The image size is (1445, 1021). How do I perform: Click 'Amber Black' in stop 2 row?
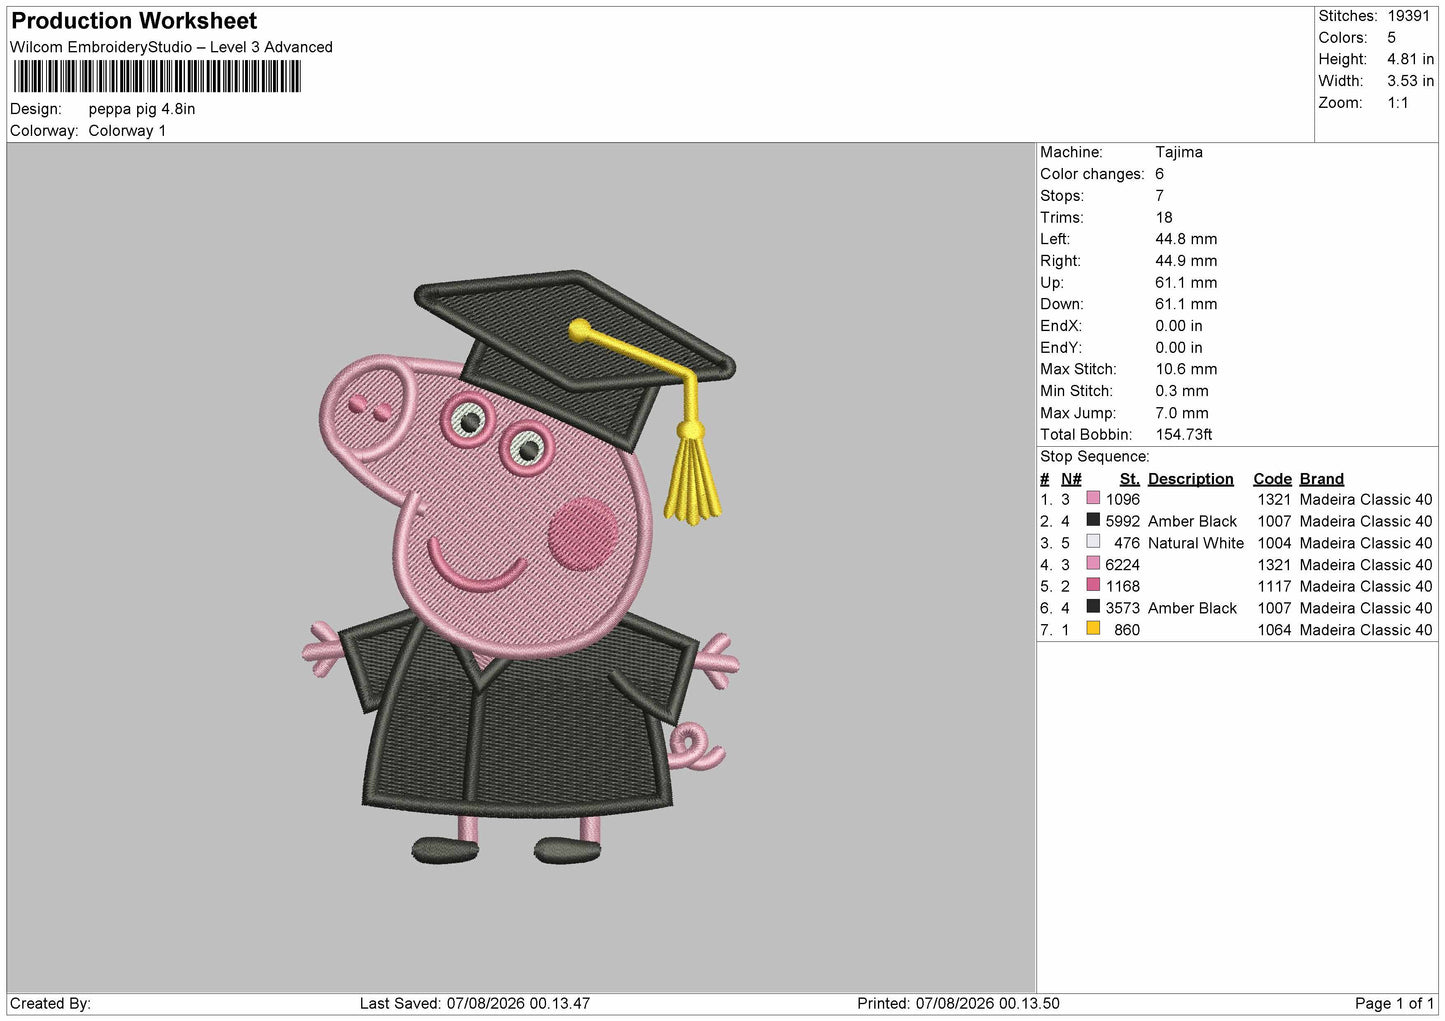coord(1193,521)
